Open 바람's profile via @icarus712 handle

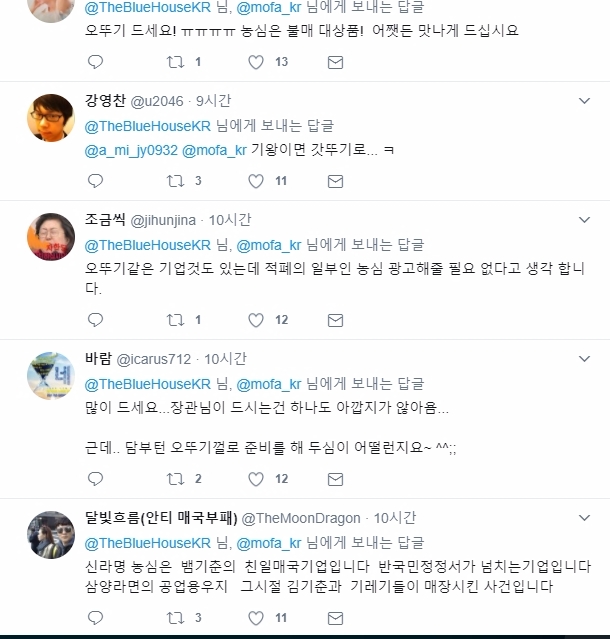click(154, 359)
